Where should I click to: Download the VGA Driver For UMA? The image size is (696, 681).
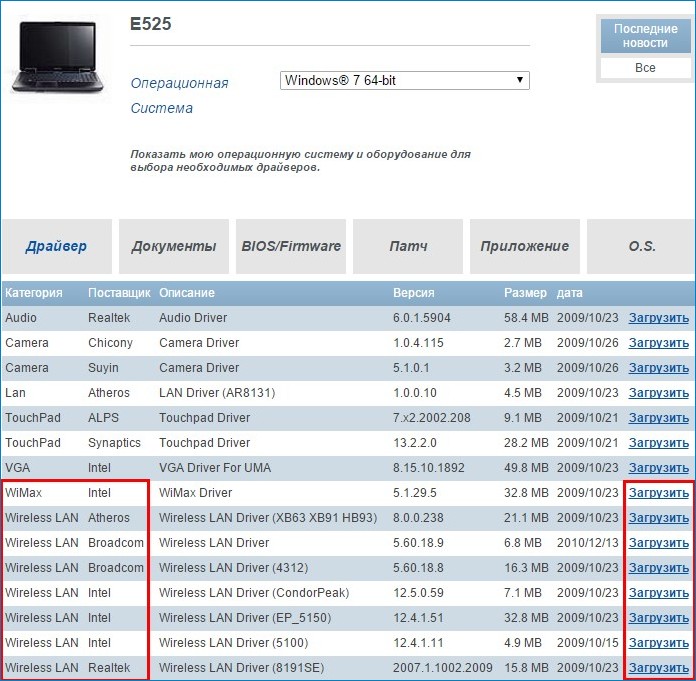coord(658,468)
